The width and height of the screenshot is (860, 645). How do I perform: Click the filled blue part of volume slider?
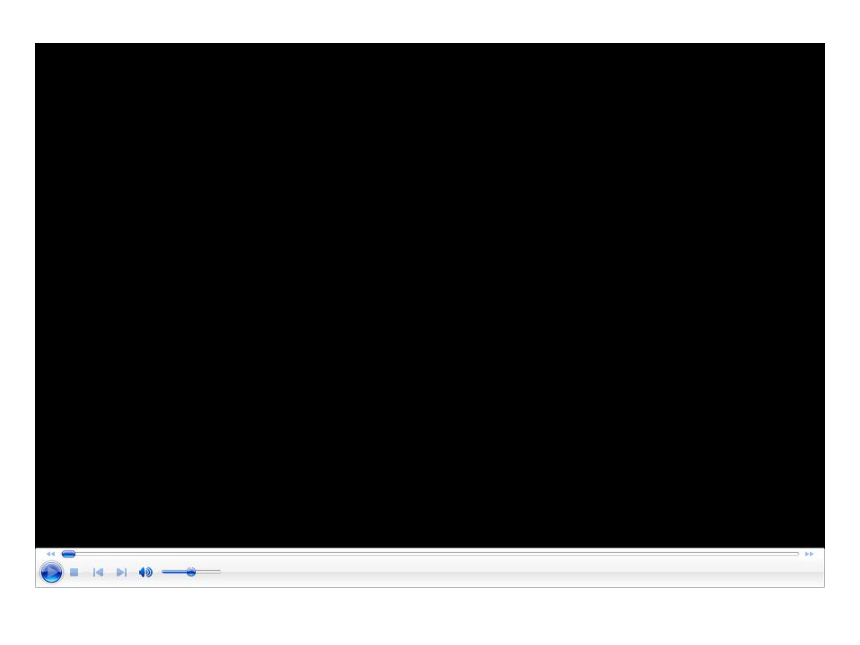[x=174, y=572]
